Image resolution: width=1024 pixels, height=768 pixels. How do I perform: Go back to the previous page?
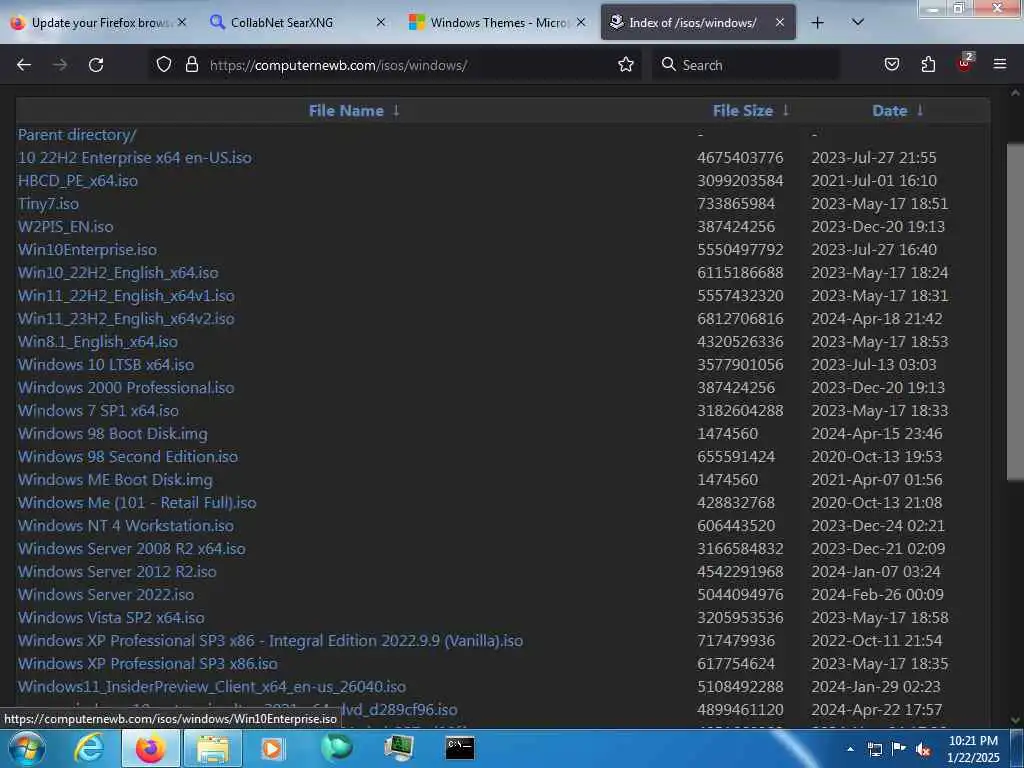[x=24, y=65]
